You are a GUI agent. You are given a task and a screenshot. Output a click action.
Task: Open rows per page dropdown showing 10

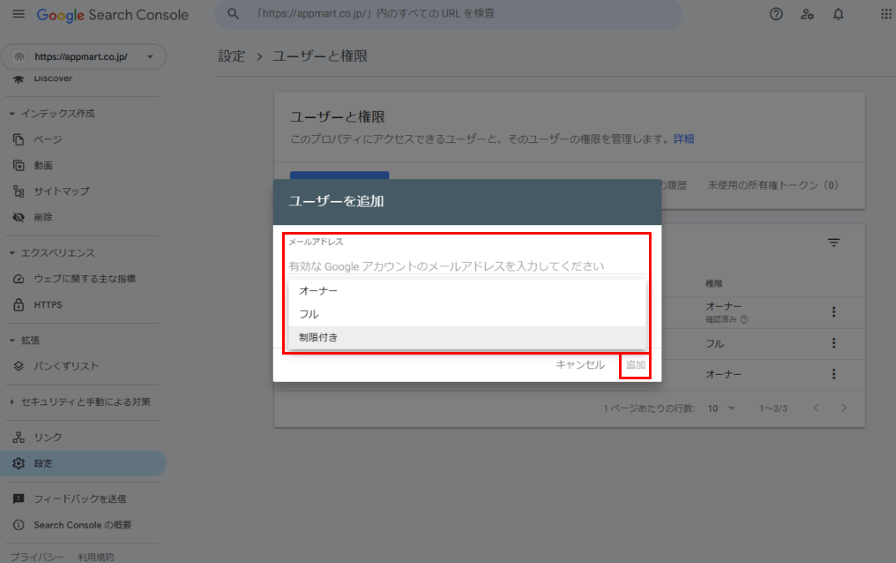pyautogui.click(x=721, y=408)
